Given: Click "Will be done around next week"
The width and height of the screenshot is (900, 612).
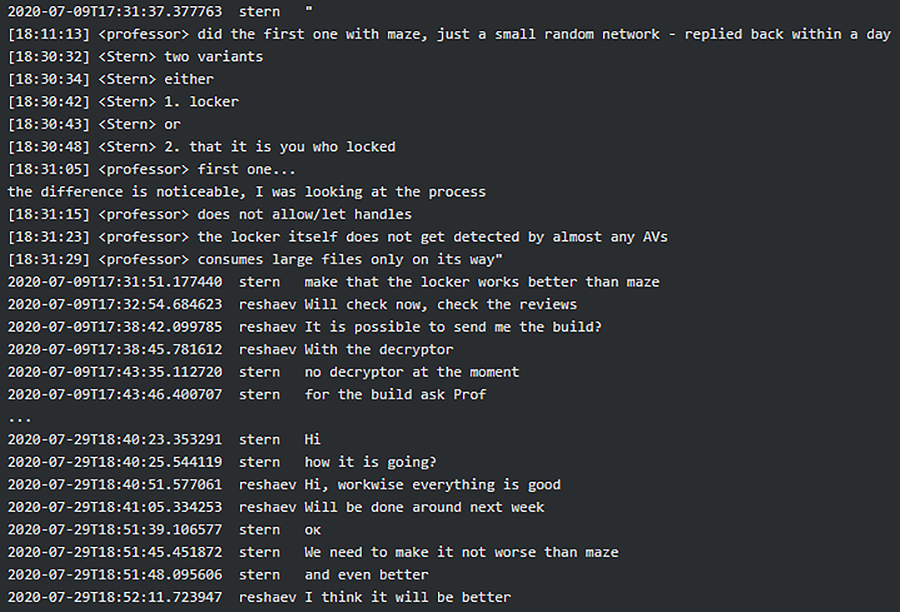Looking at the screenshot, I should [424, 507].
